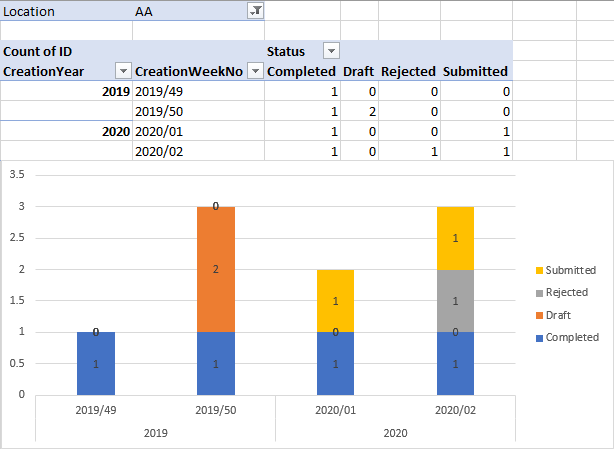The image size is (614, 449).
Task: Click the 2.5 value axis label
Action: coord(17,237)
